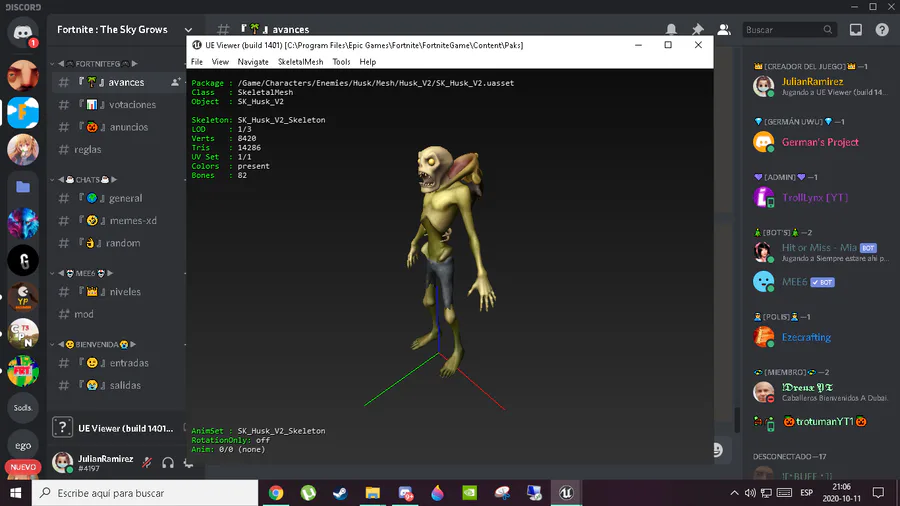900x506 pixels.
Task: Open German's Project member profile
Action: pos(821,142)
